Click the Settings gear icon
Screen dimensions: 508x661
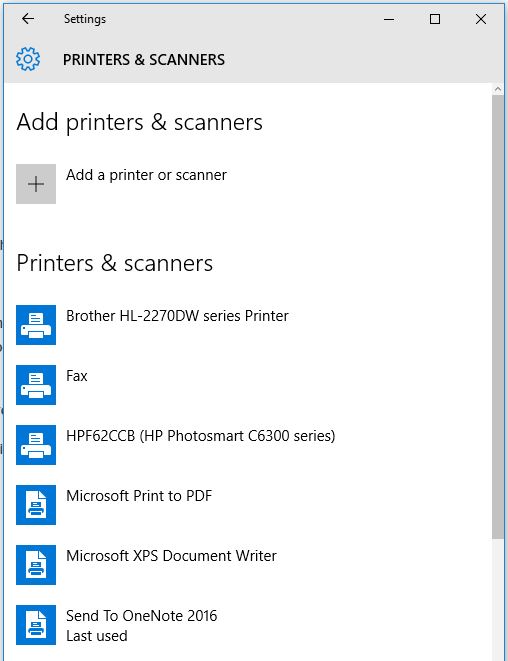click(x=28, y=59)
